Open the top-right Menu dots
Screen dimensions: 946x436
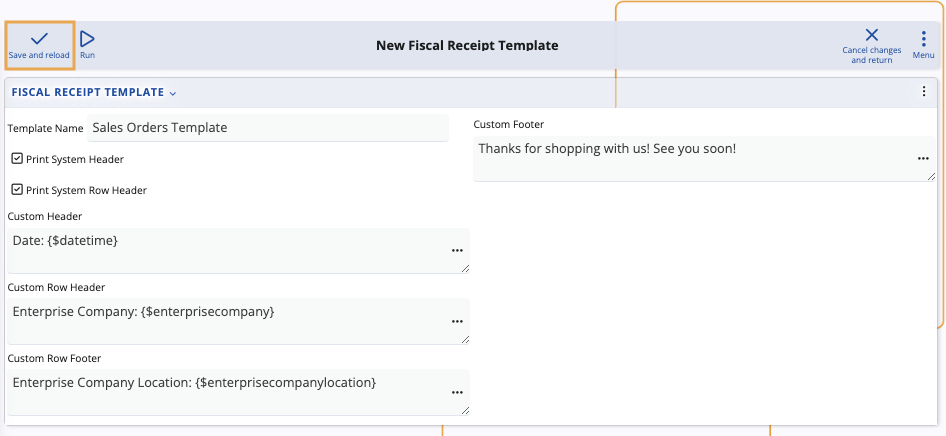click(x=923, y=45)
